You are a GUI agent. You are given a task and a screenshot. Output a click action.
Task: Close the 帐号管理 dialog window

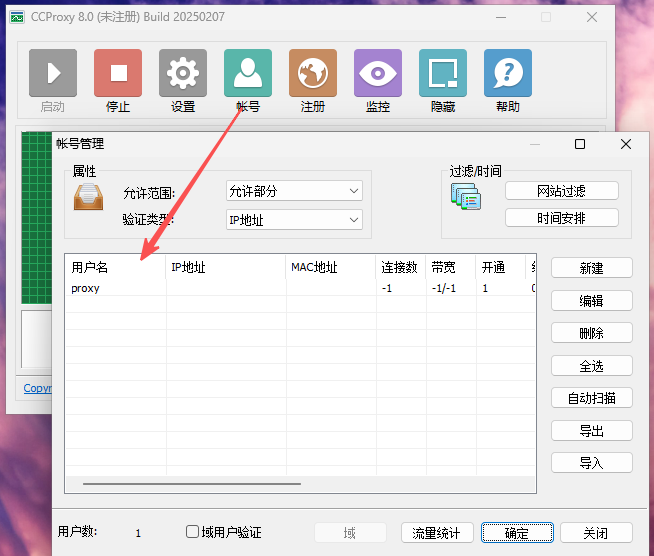pos(626,144)
